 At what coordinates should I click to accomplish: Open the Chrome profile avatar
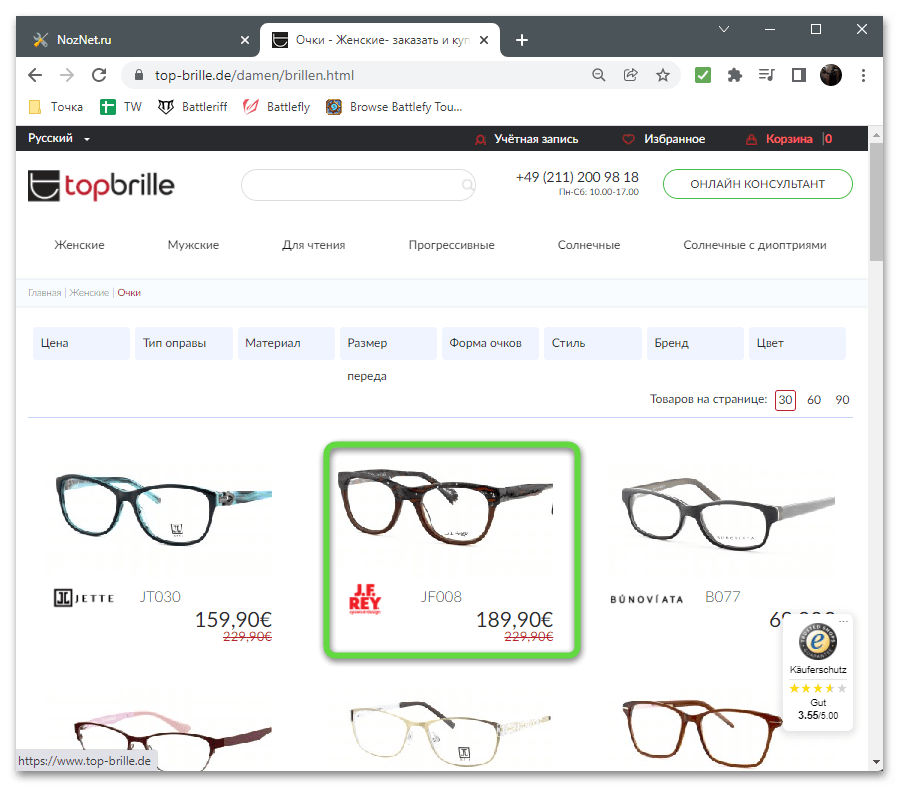click(831, 75)
